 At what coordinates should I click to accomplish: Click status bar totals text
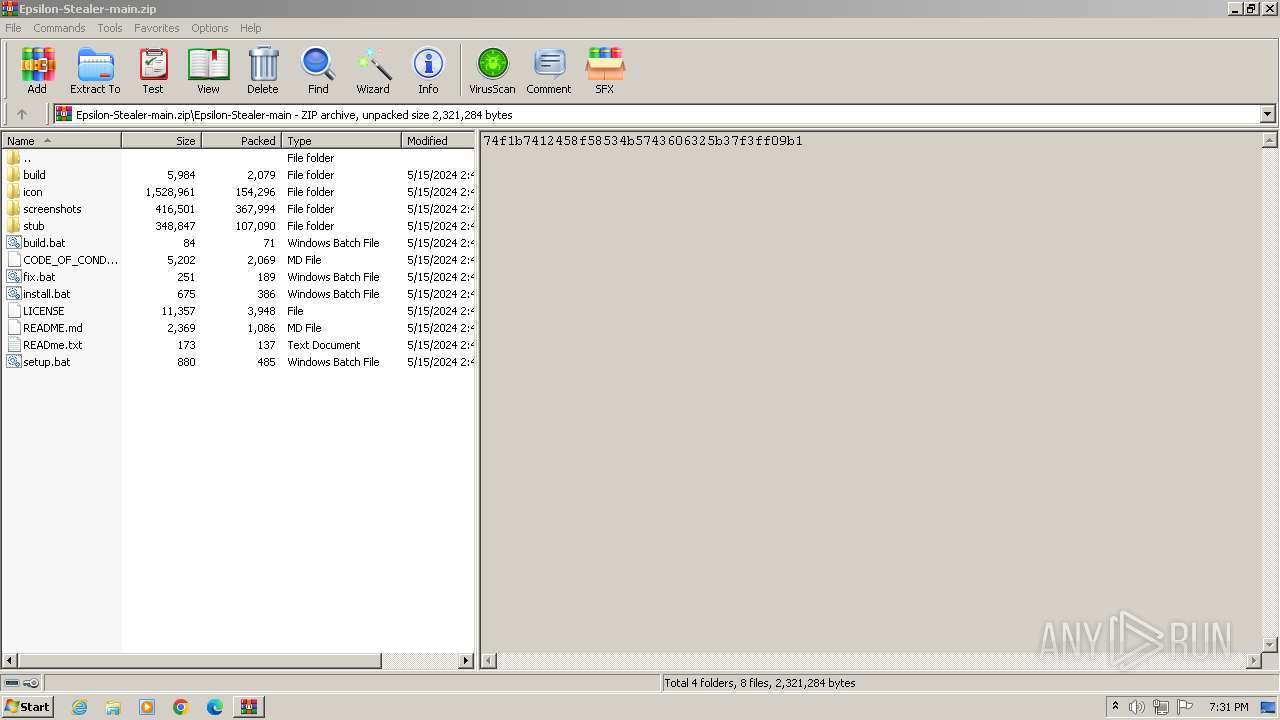pyautogui.click(x=760, y=683)
